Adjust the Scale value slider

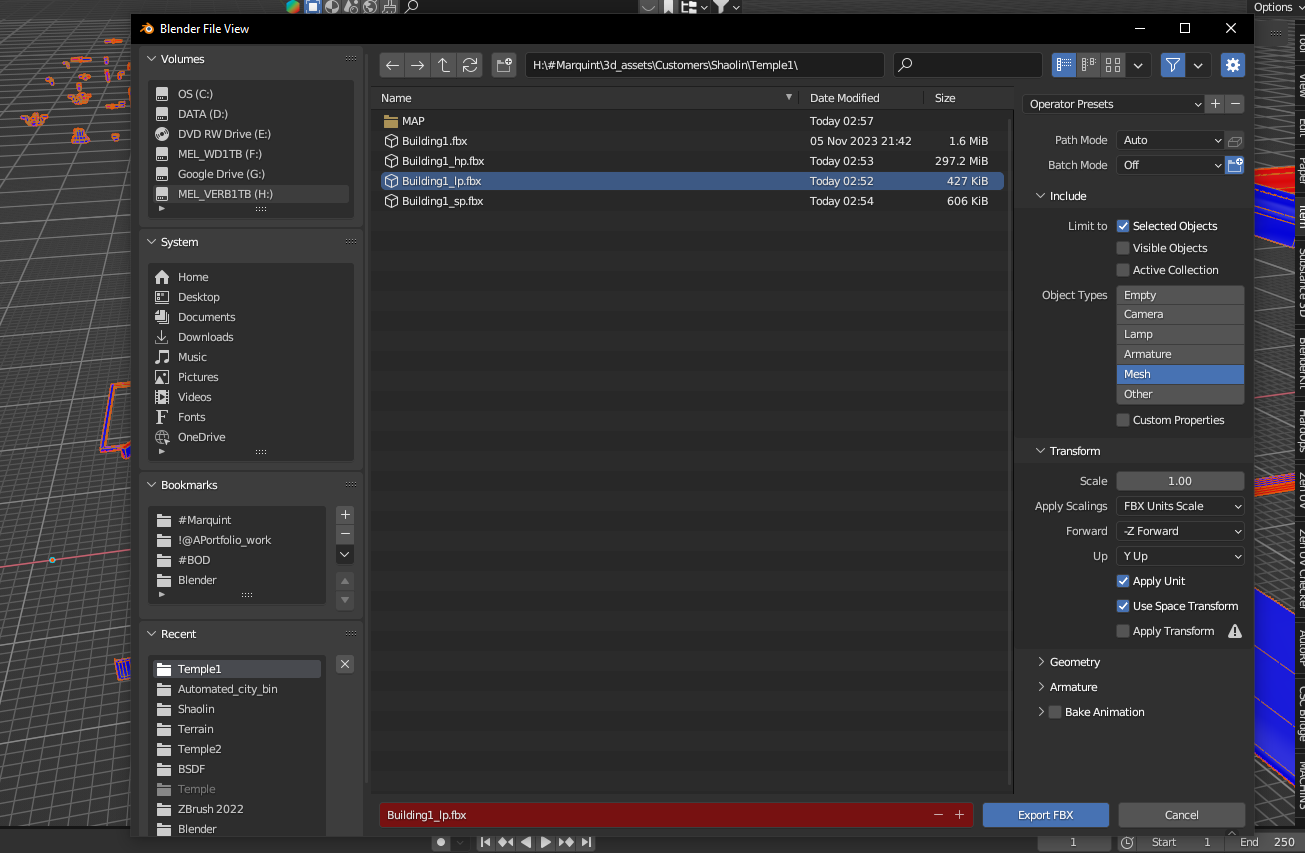pos(1180,481)
